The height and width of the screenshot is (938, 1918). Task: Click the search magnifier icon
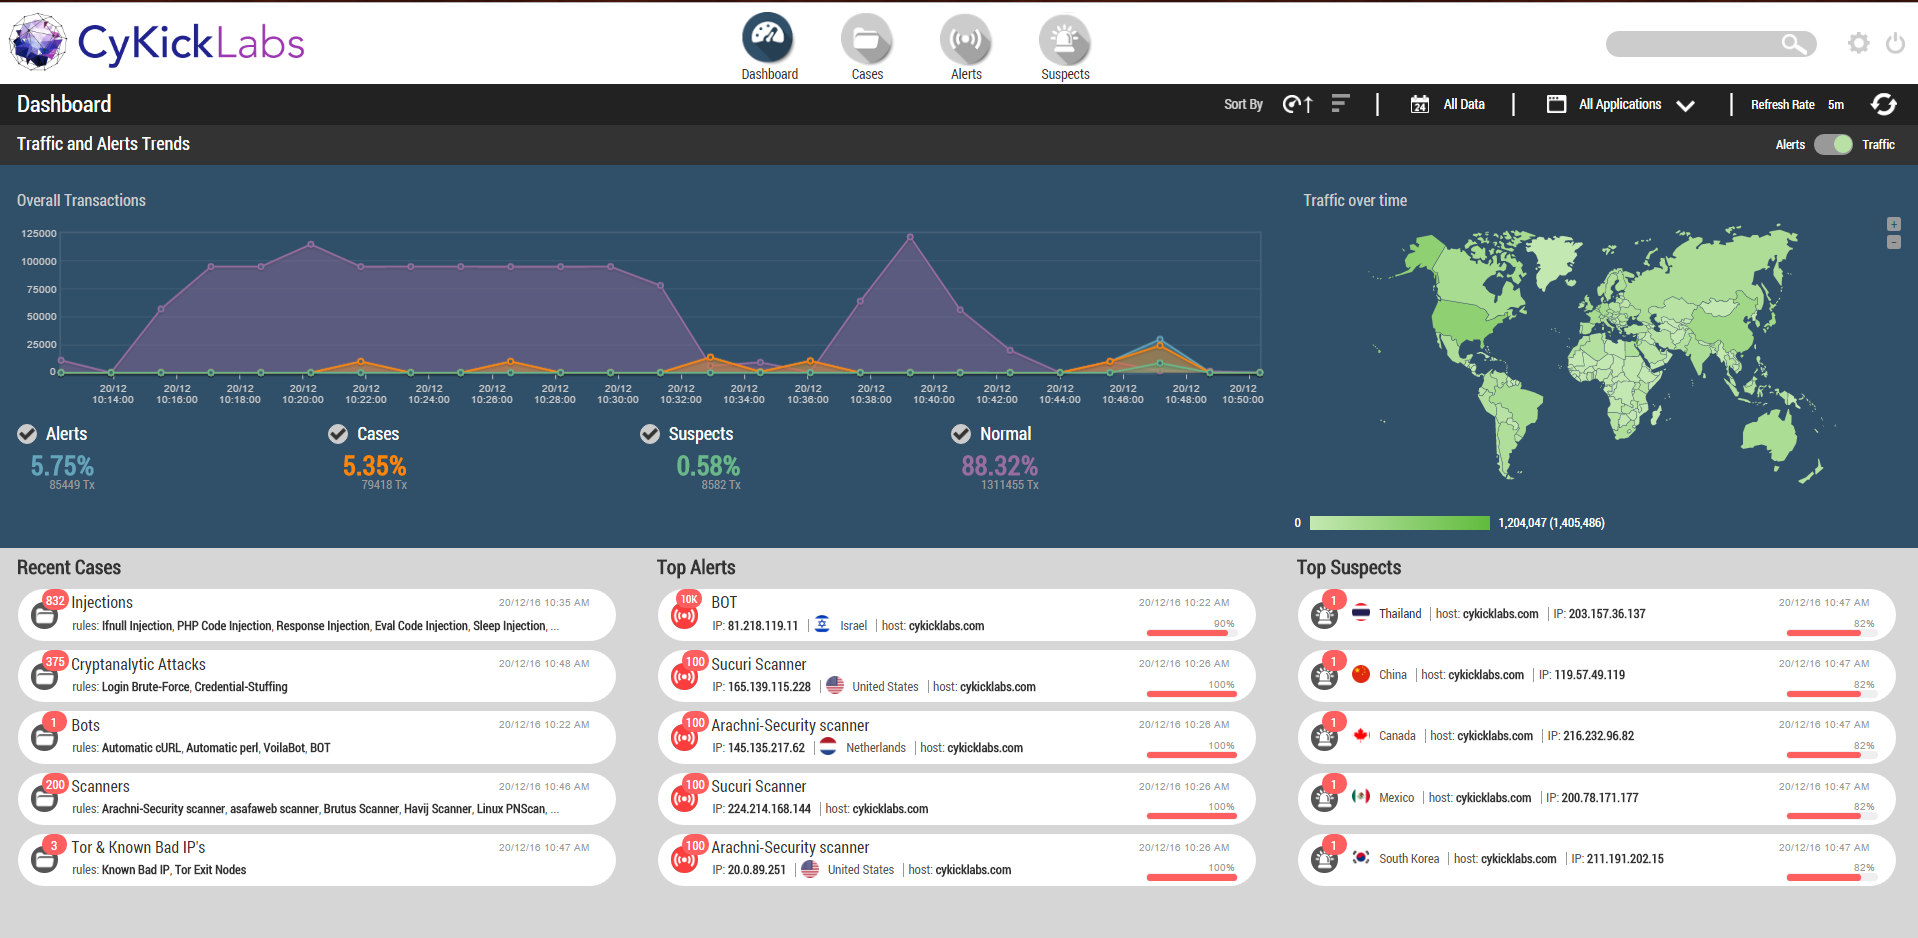pos(1794,43)
